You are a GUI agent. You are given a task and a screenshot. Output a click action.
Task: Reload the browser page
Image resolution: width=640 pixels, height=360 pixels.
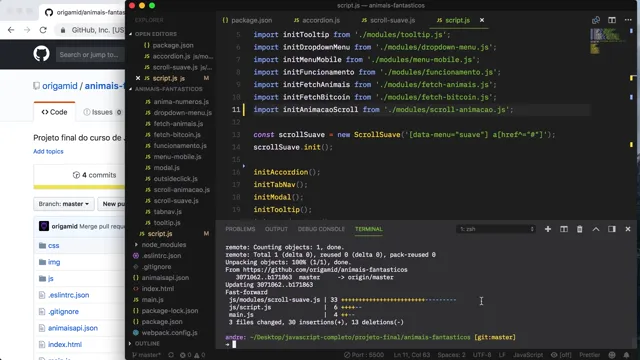tap(43, 30)
